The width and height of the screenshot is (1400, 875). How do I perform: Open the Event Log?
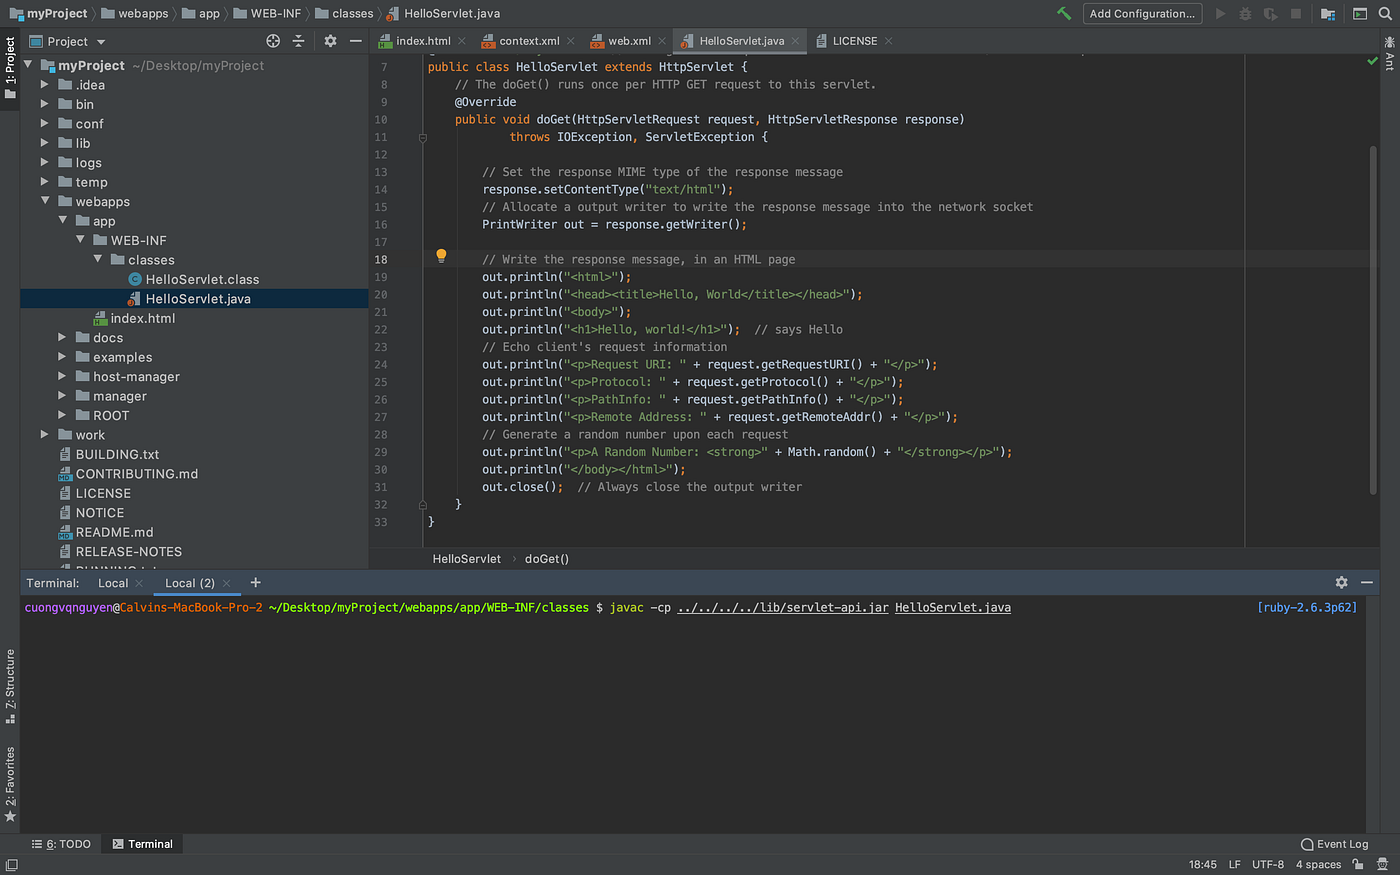(1334, 844)
